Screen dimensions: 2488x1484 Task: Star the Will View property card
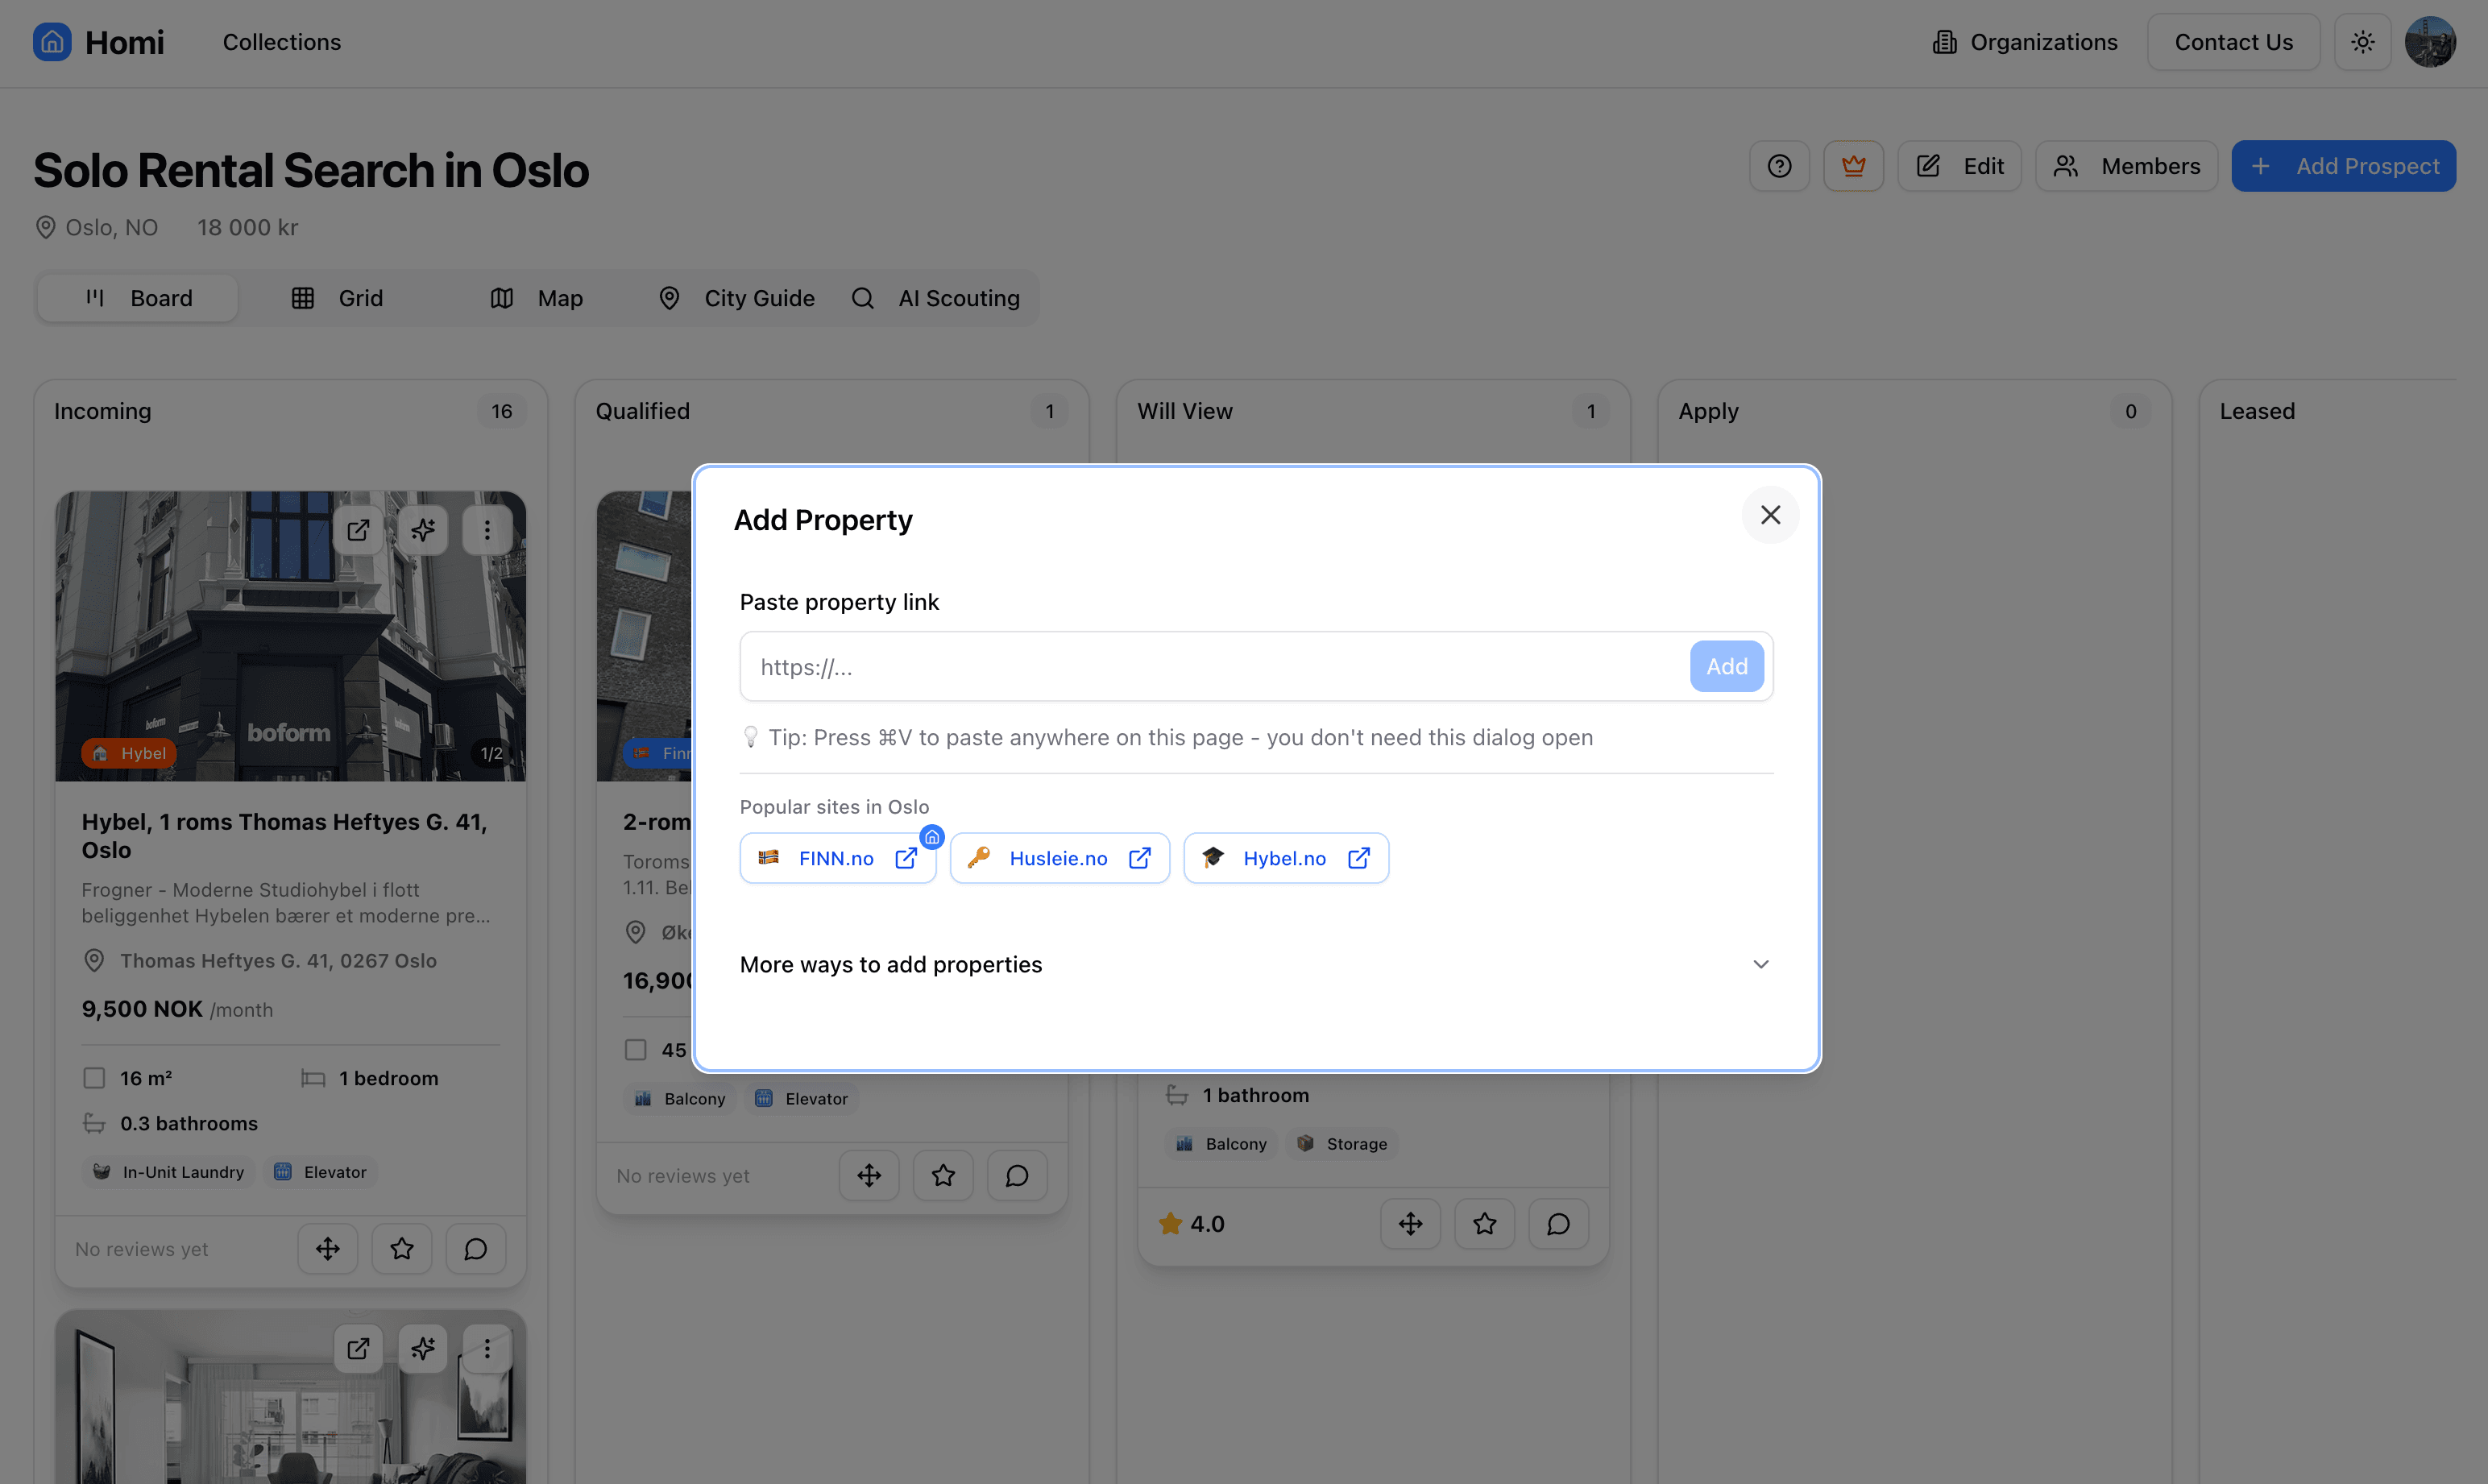click(x=1484, y=1223)
